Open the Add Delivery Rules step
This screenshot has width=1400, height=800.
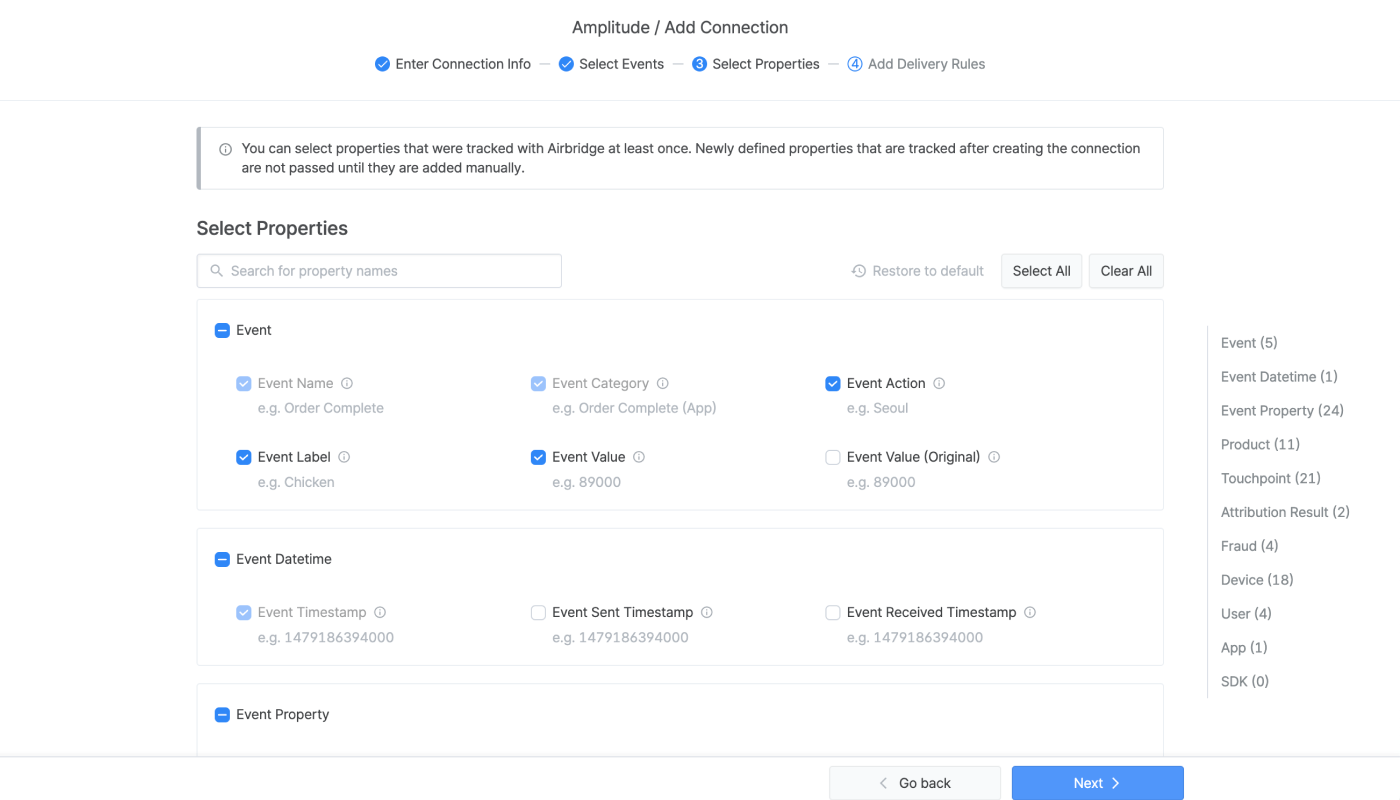[x=916, y=64]
